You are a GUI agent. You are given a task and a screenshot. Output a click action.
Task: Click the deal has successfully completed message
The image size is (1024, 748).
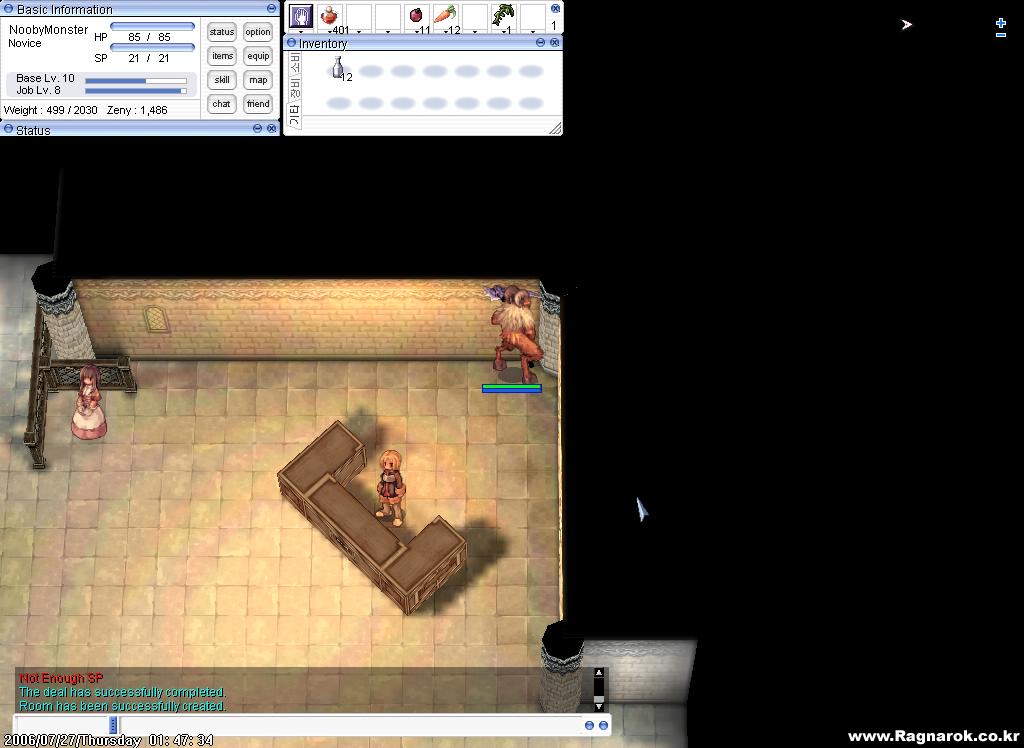click(x=122, y=692)
